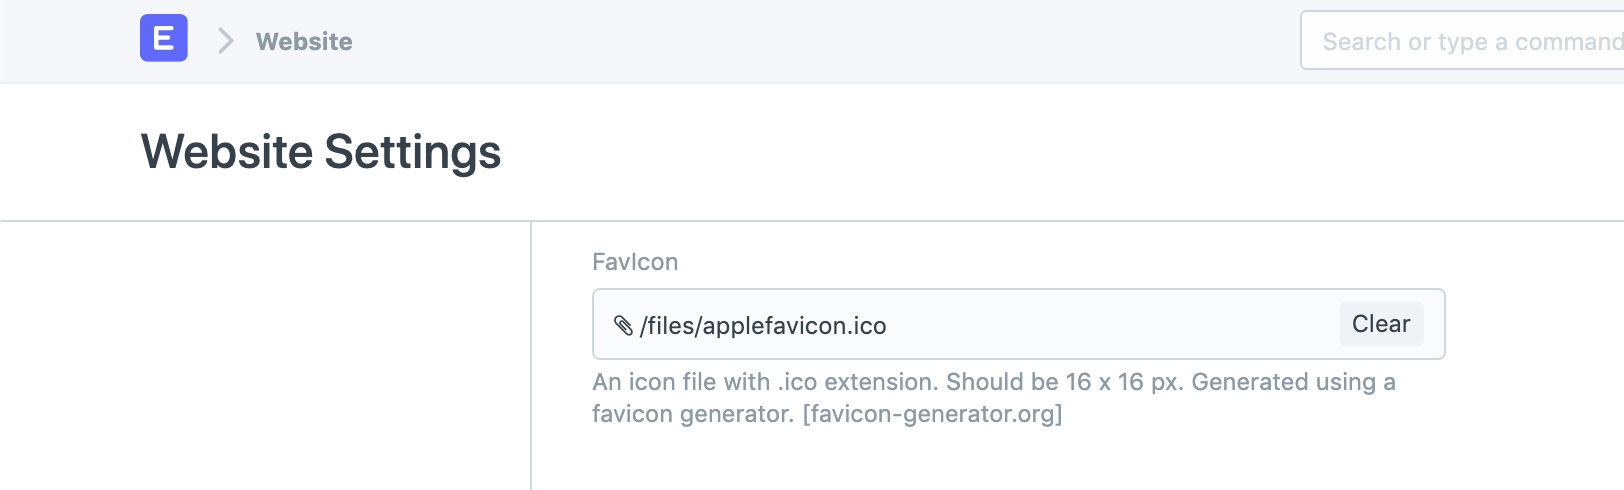The width and height of the screenshot is (1624, 490).
Task: Click blank header area right of Website Settings
Action: (1000, 152)
